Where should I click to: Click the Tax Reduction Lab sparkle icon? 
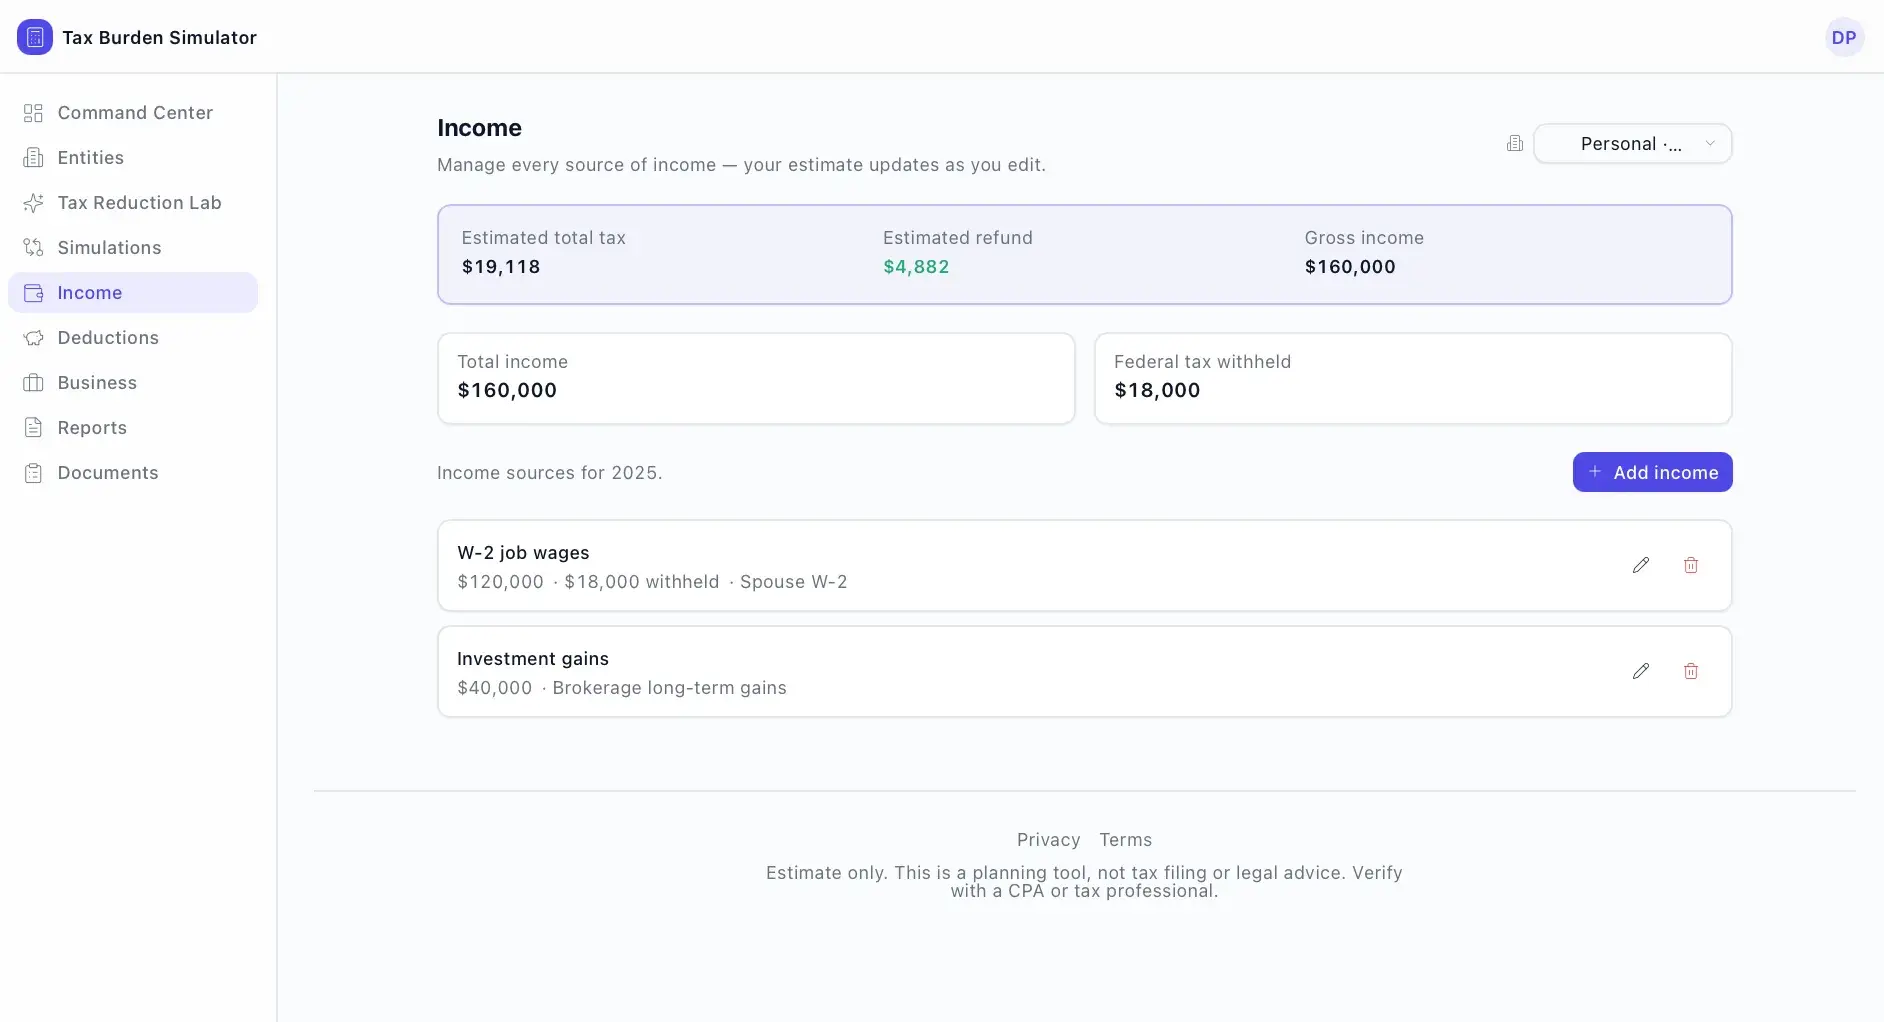33,203
